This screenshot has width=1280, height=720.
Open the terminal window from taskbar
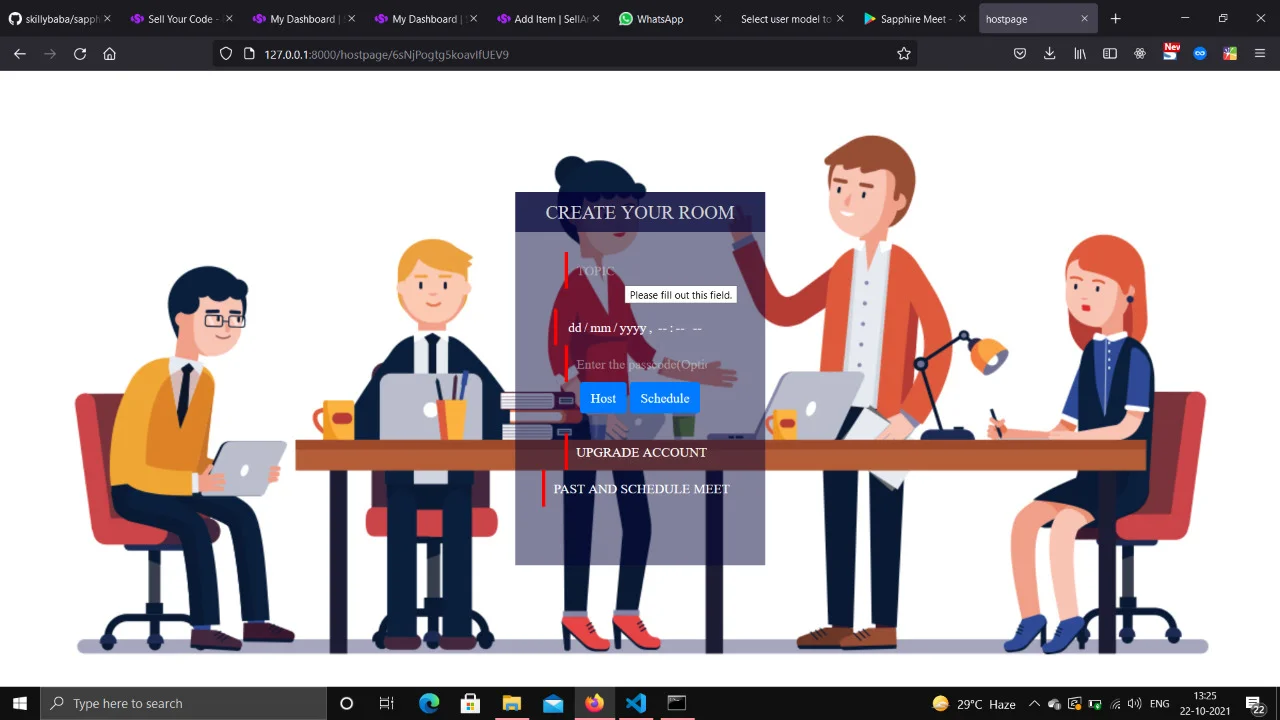pos(676,703)
